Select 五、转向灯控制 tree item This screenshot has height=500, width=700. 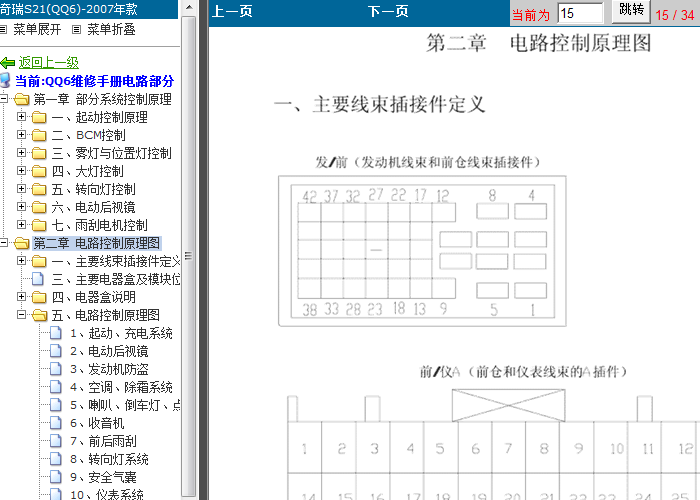point(93,189)
